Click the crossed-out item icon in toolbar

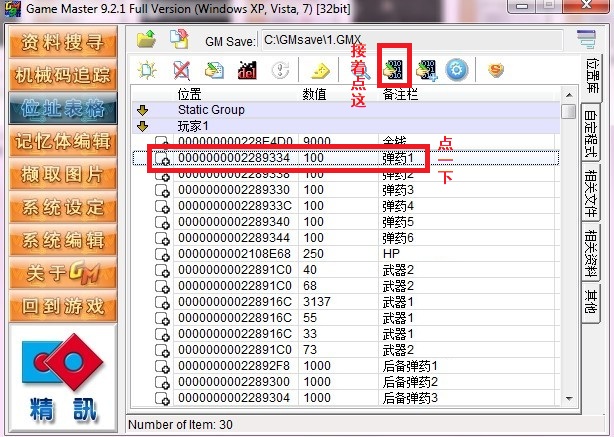[181, 71]
